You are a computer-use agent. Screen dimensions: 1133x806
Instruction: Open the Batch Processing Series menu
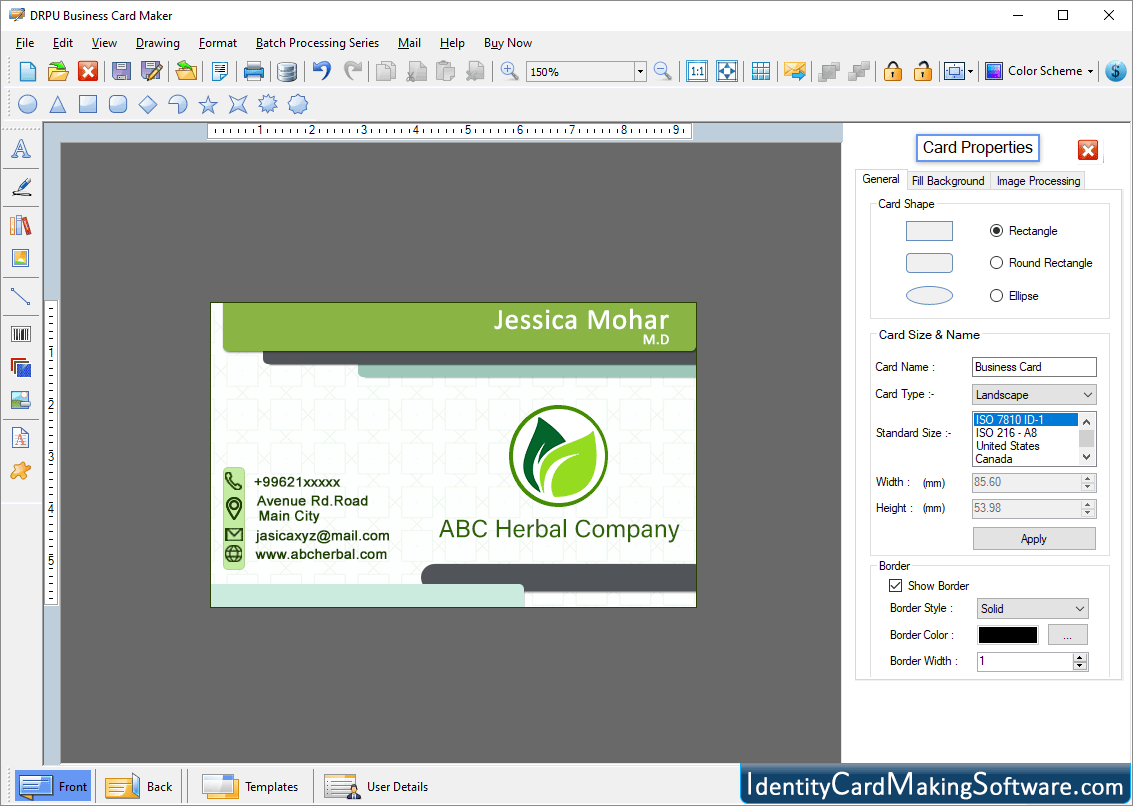(317, 43)
